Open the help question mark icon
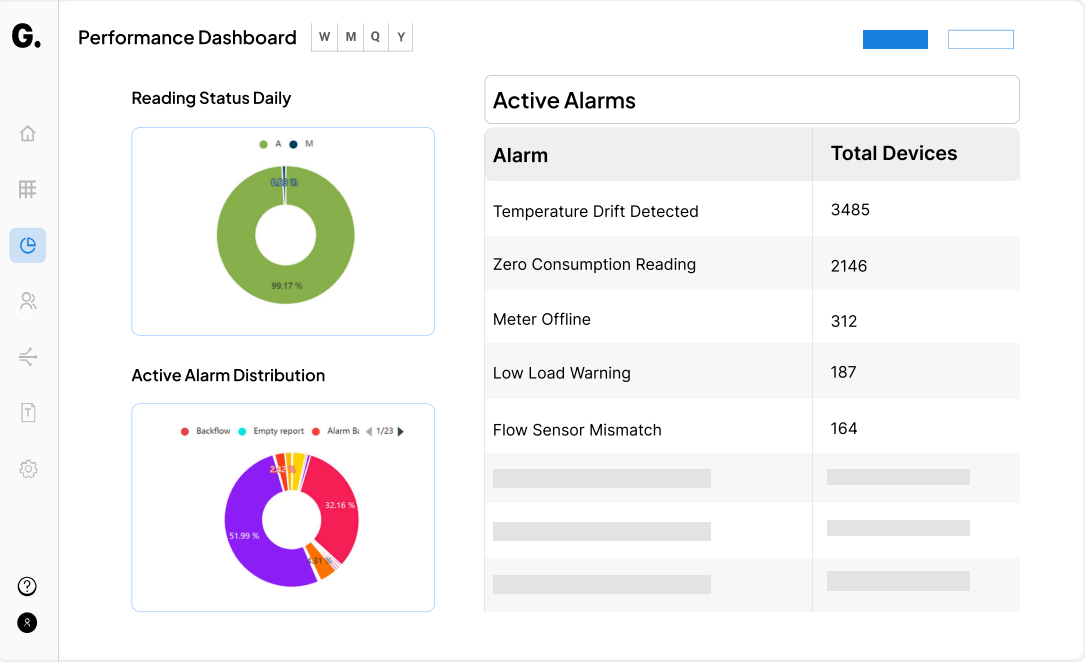 (x=27, y=587)
